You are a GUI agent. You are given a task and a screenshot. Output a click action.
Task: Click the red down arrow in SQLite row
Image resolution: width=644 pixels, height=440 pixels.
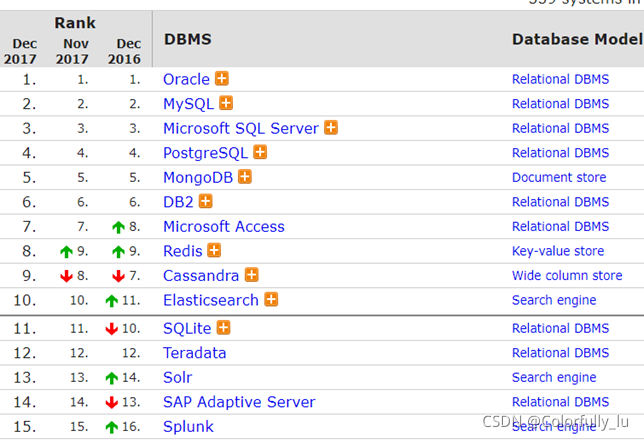point(112,329)
